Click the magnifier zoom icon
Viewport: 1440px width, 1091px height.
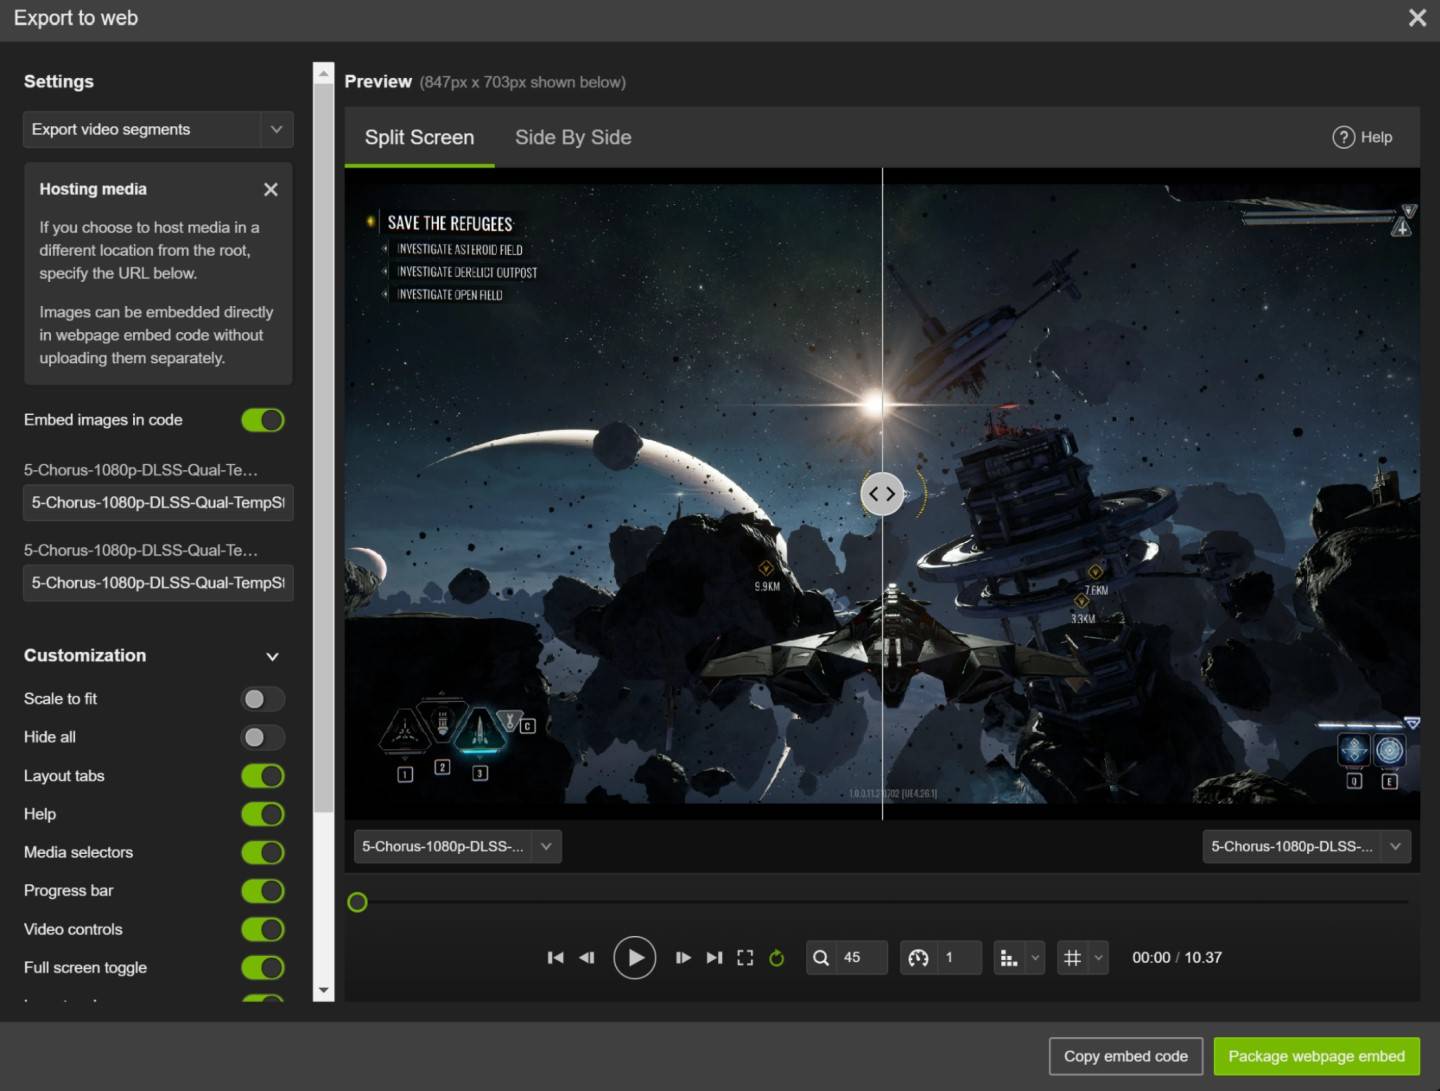click(x=821, y=958)
